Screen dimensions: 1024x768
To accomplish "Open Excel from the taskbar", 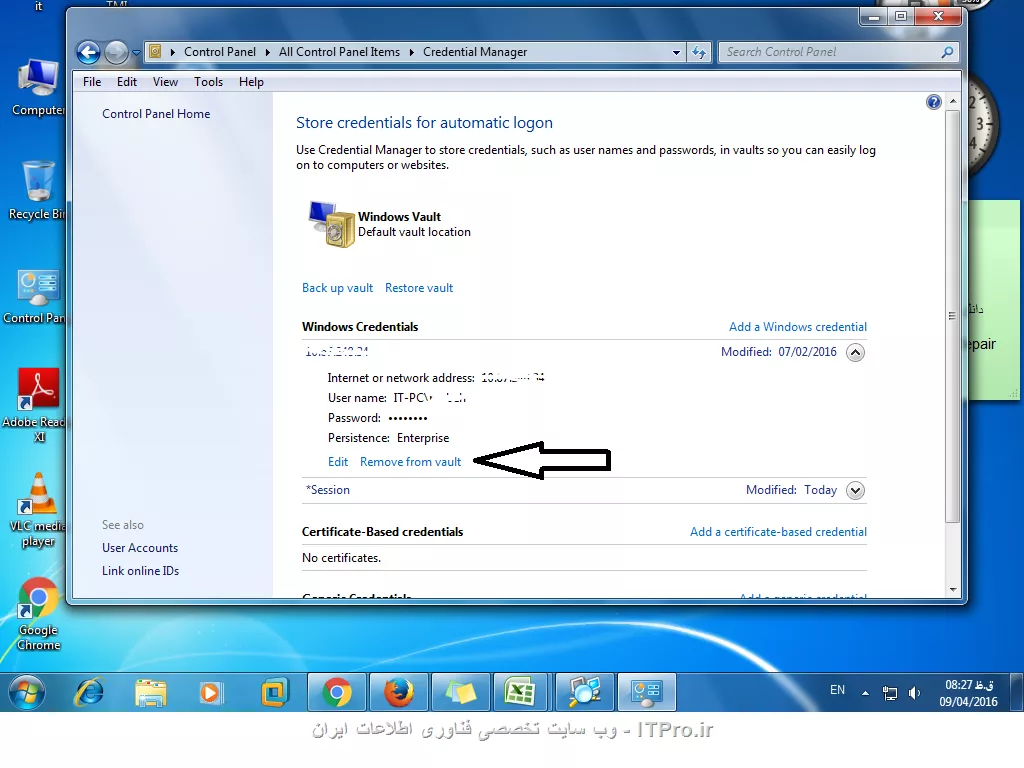I will tap(522, 692).
